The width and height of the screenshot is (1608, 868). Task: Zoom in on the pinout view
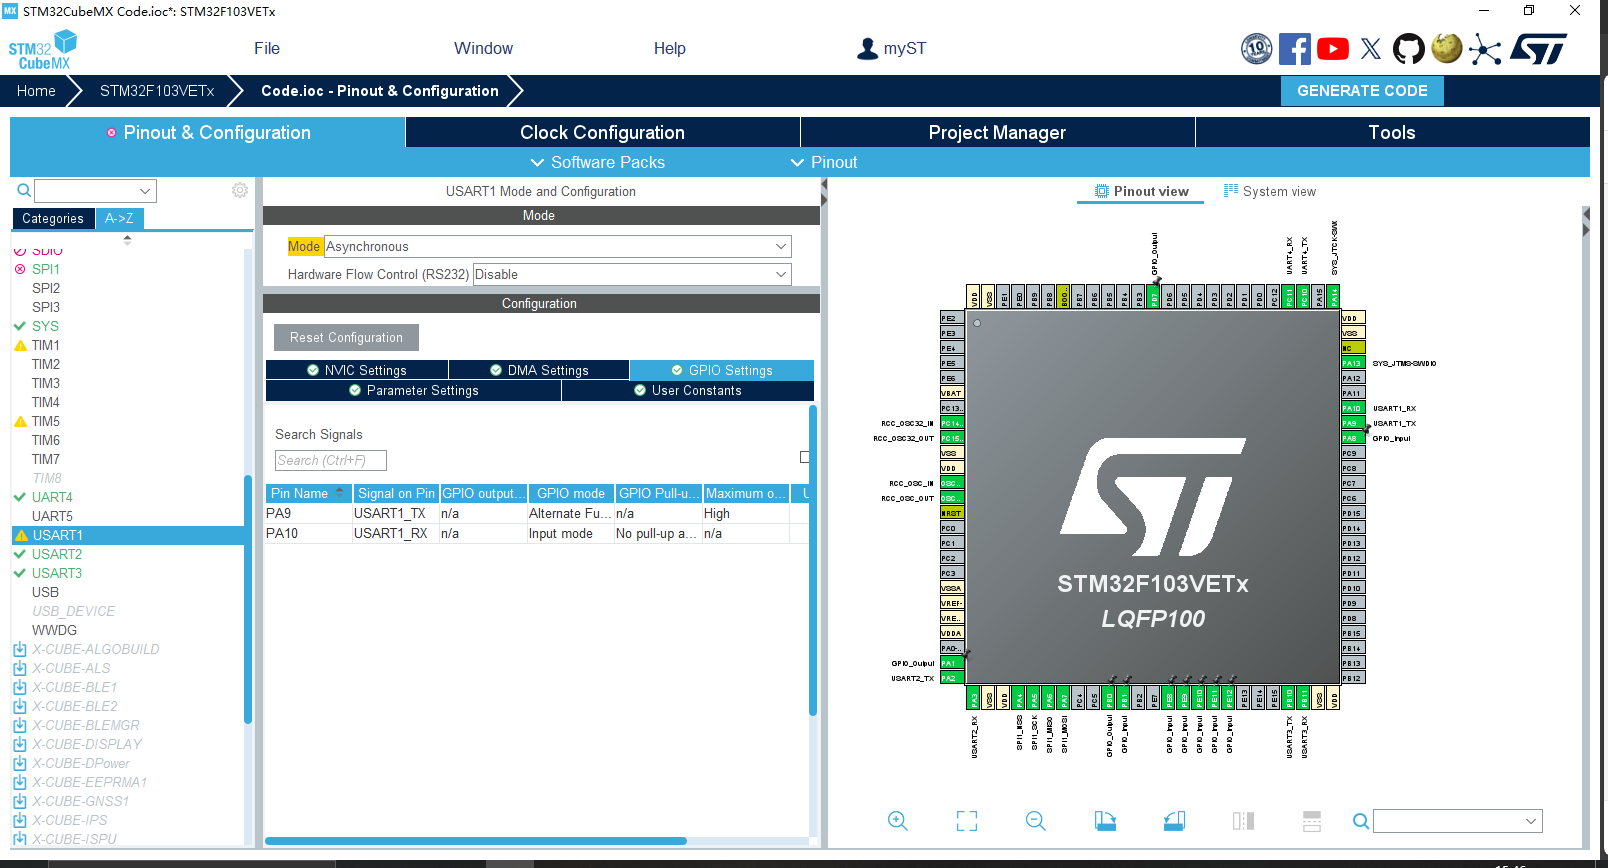(898, 821)
